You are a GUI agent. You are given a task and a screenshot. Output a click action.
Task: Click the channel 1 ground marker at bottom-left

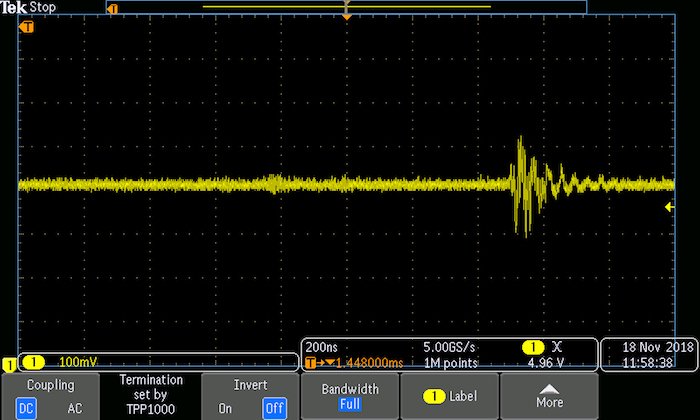tap(9, 363)
